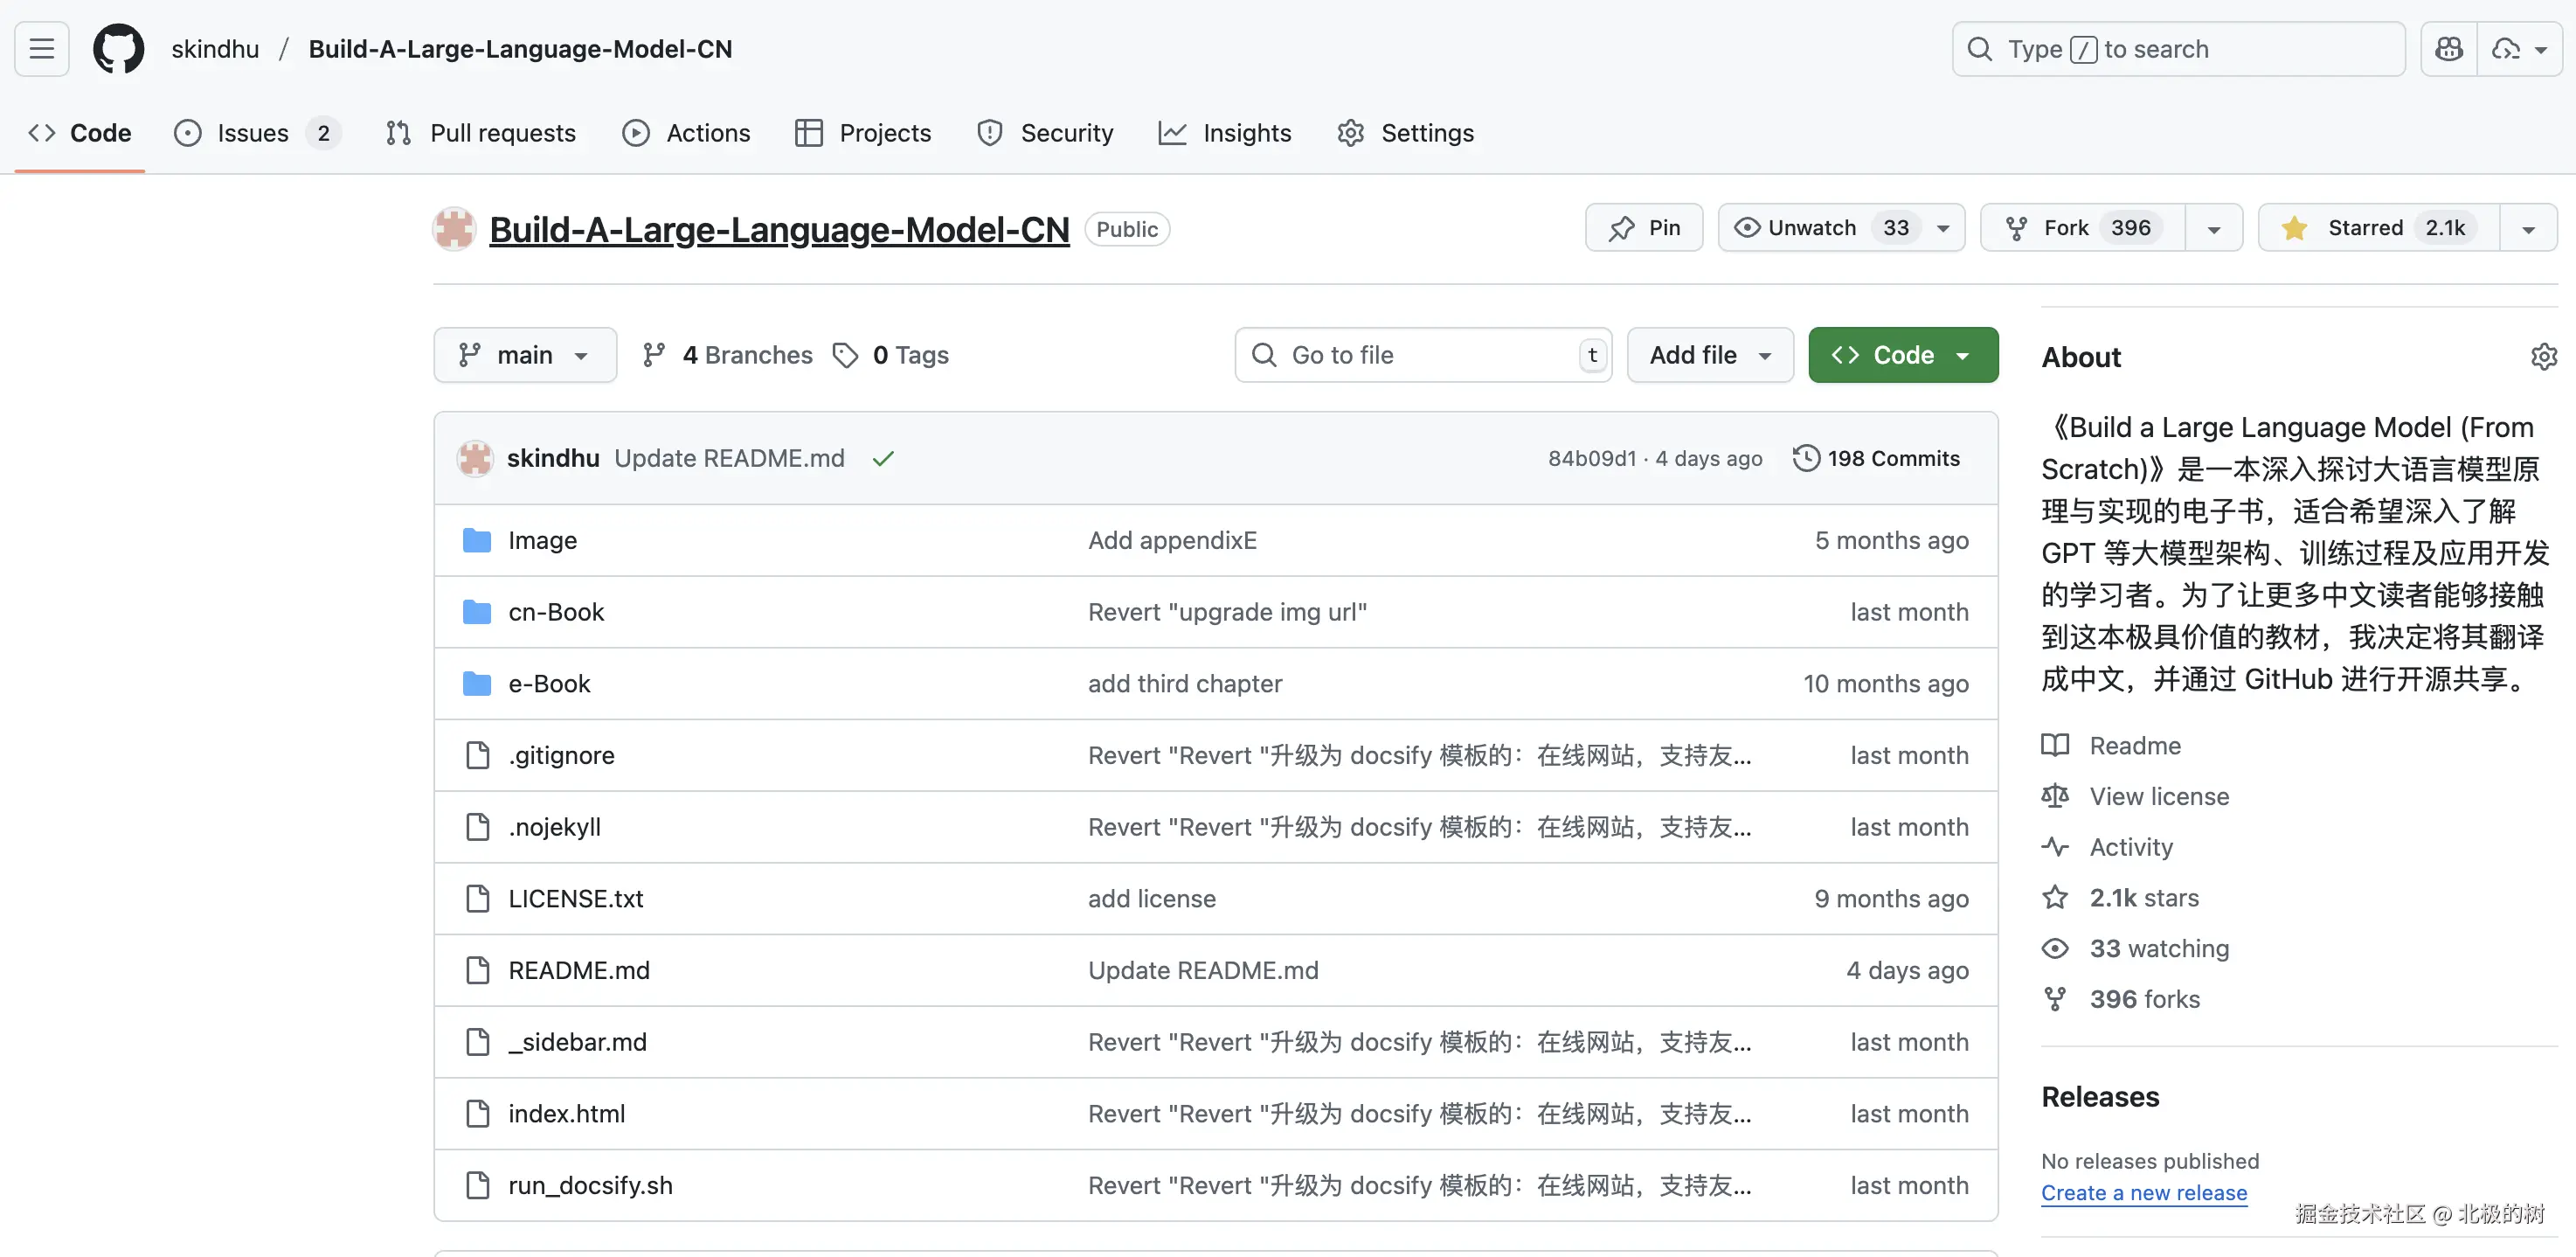Open the README.md file
Viewport: 2576px width, 1257px height.
[x=578, y=970]
